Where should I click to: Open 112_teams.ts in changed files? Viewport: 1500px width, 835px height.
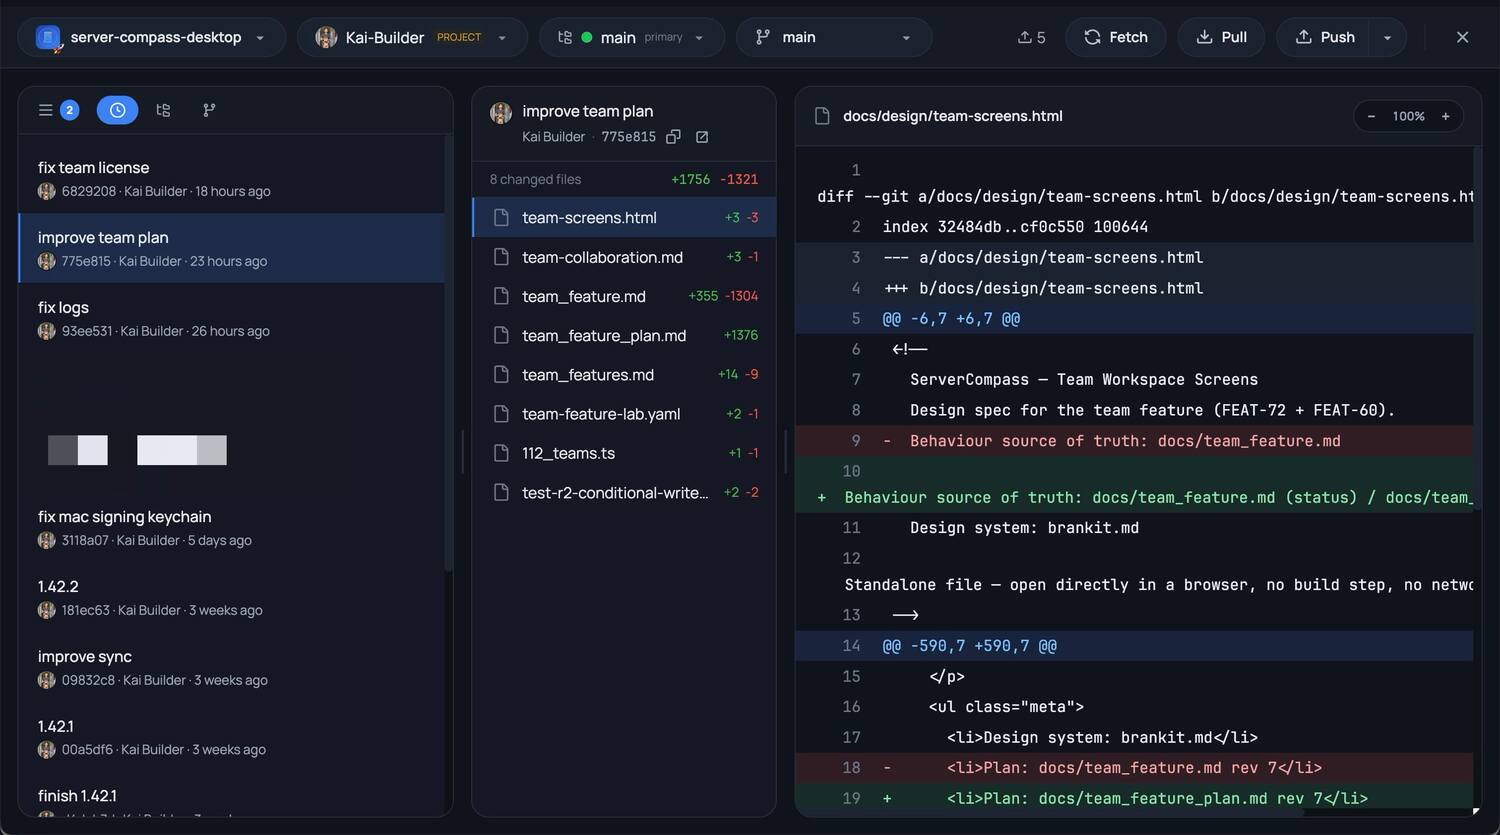(x=624, y=453)
